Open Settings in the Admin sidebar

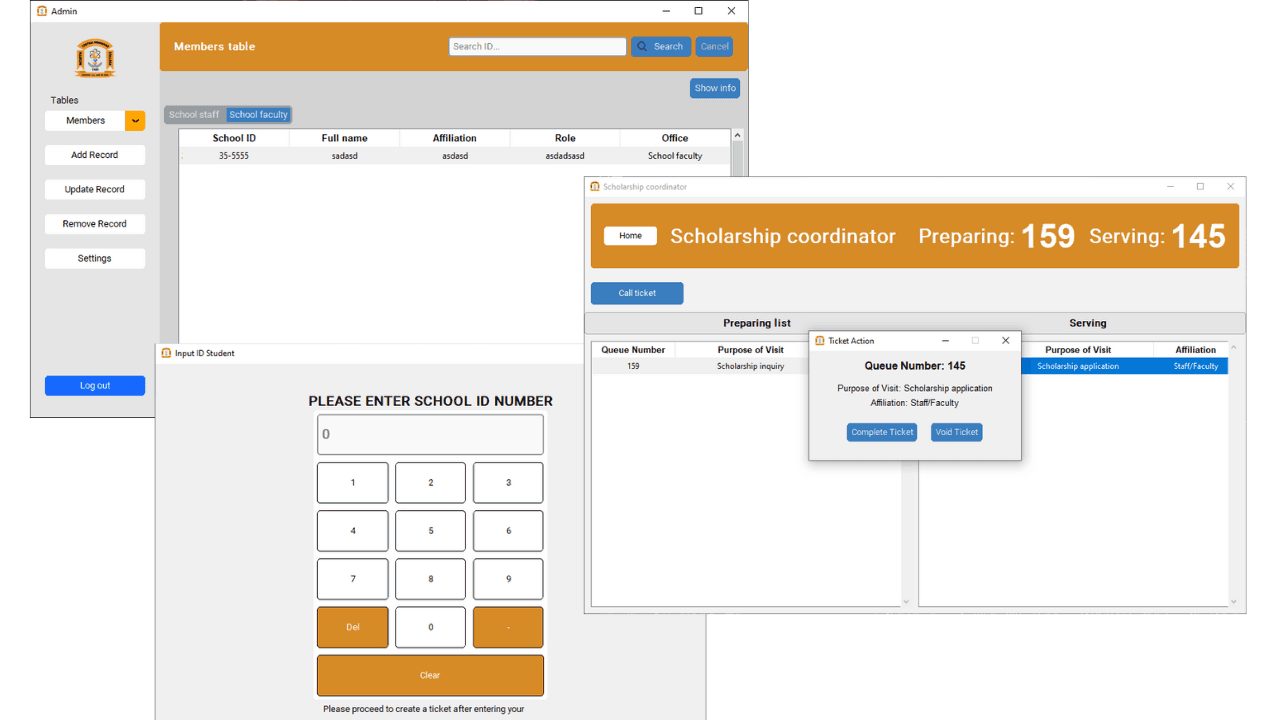(94, 258)
